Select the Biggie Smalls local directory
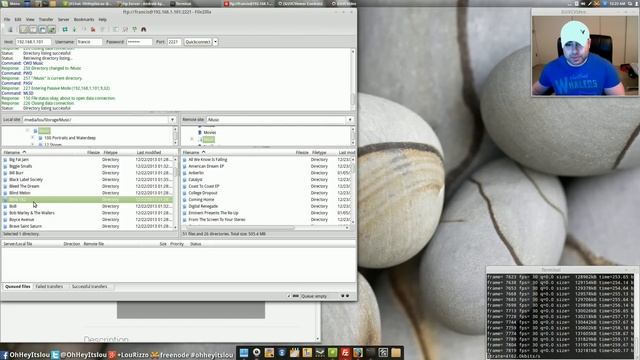This screenshot has width=640, height=360. (20, 166)
